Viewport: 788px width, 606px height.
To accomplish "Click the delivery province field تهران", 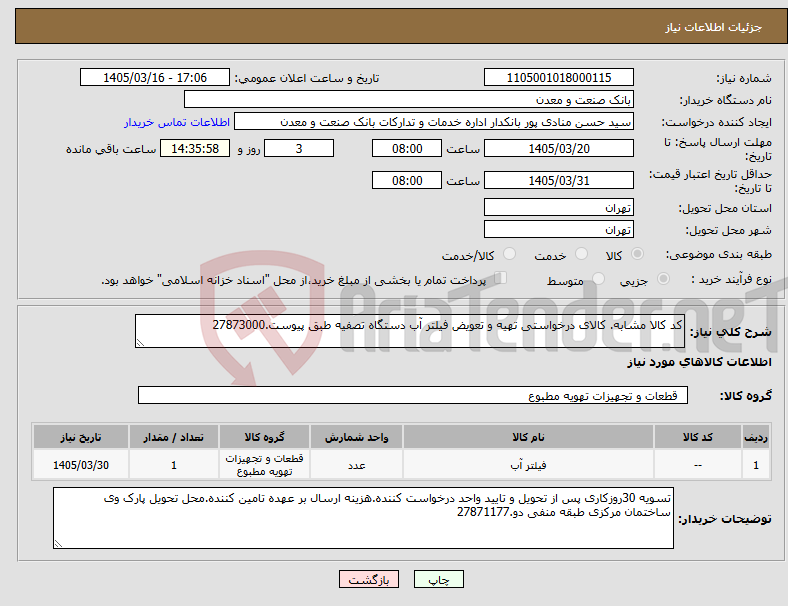I will tap(558, 208).
